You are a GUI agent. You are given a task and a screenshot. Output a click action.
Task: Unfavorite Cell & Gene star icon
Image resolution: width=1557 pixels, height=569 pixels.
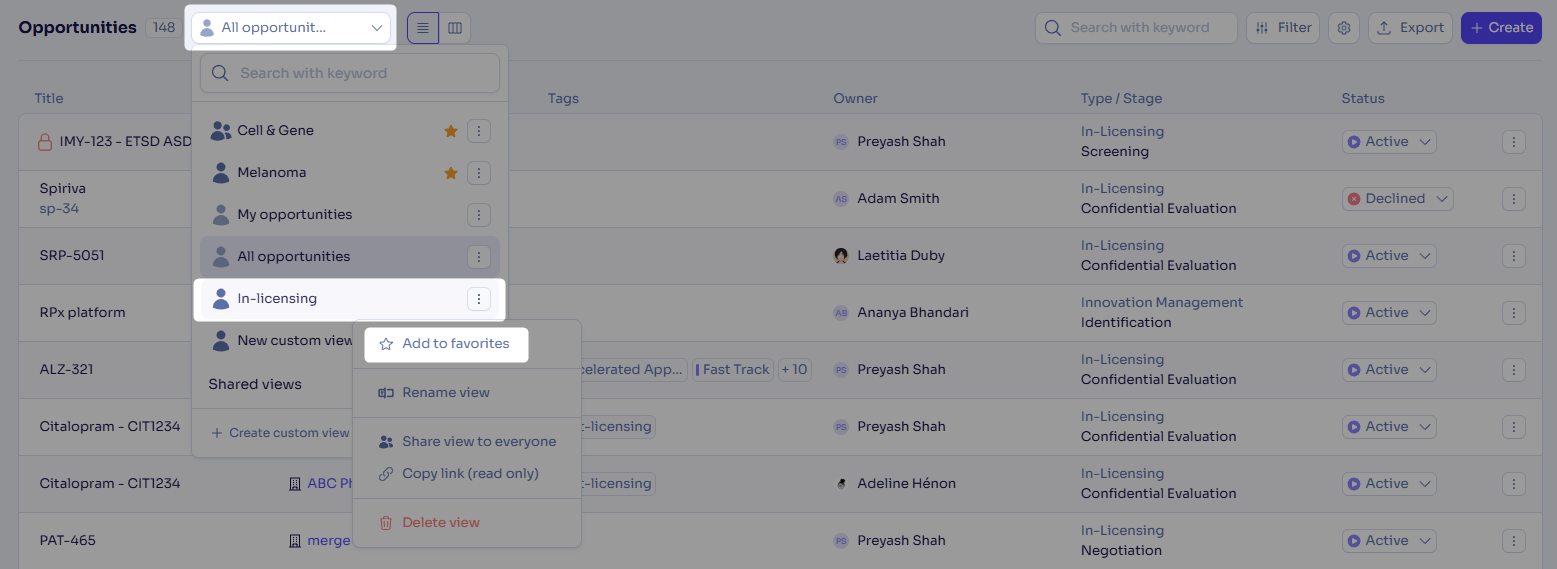[x=451, y=131]
